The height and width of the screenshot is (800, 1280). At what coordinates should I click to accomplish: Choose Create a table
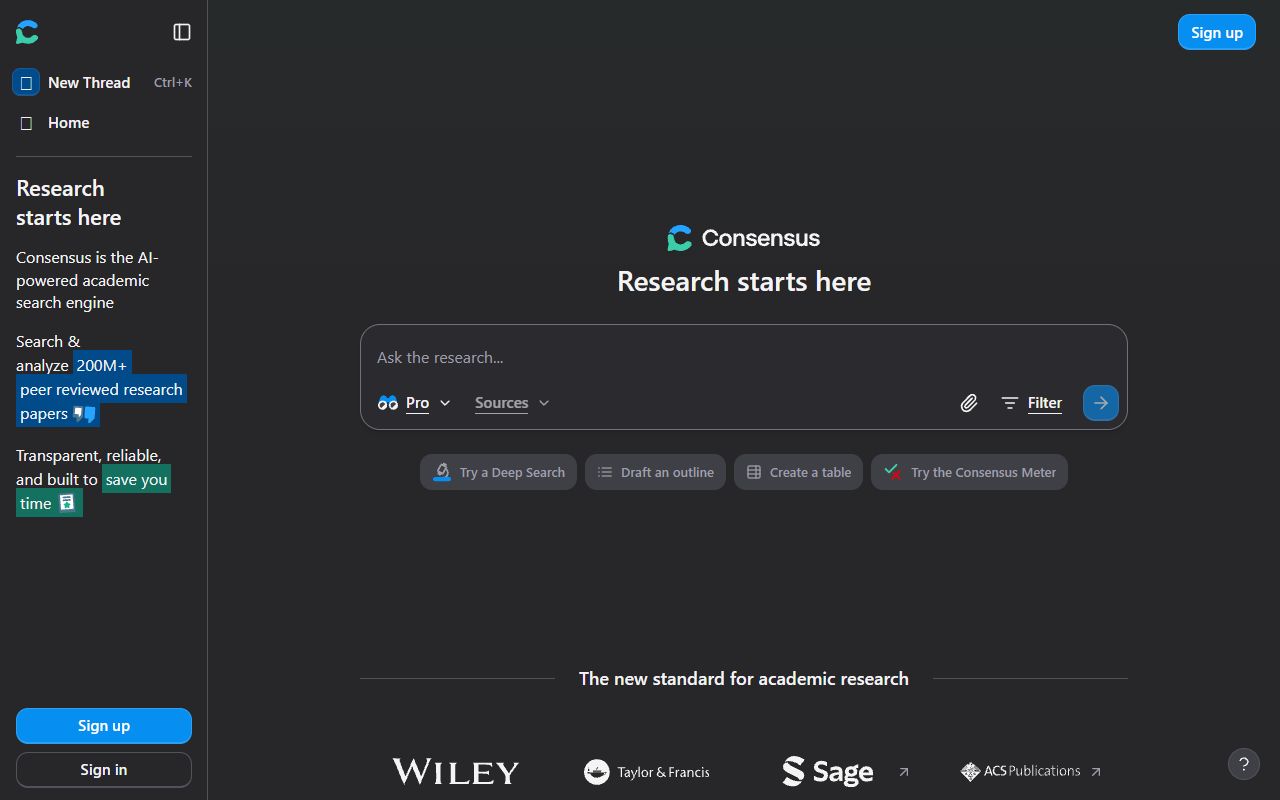click(x=798, y=471)
